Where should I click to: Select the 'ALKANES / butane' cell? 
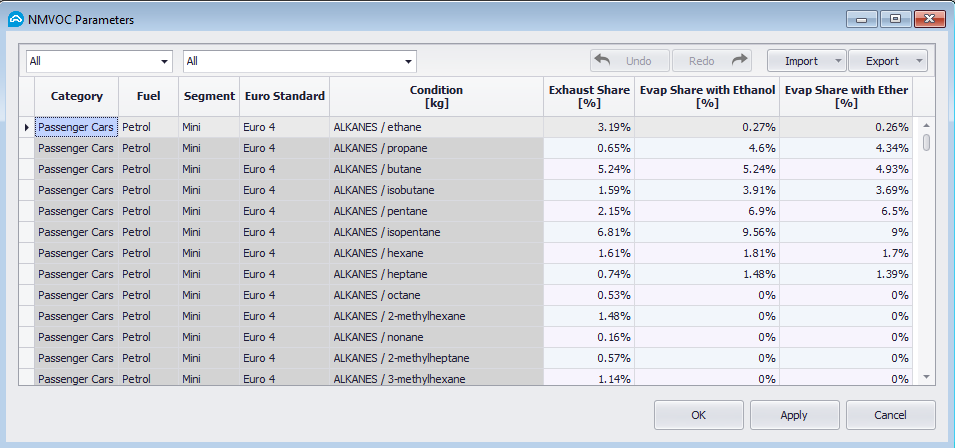click(x=436, y=169)
